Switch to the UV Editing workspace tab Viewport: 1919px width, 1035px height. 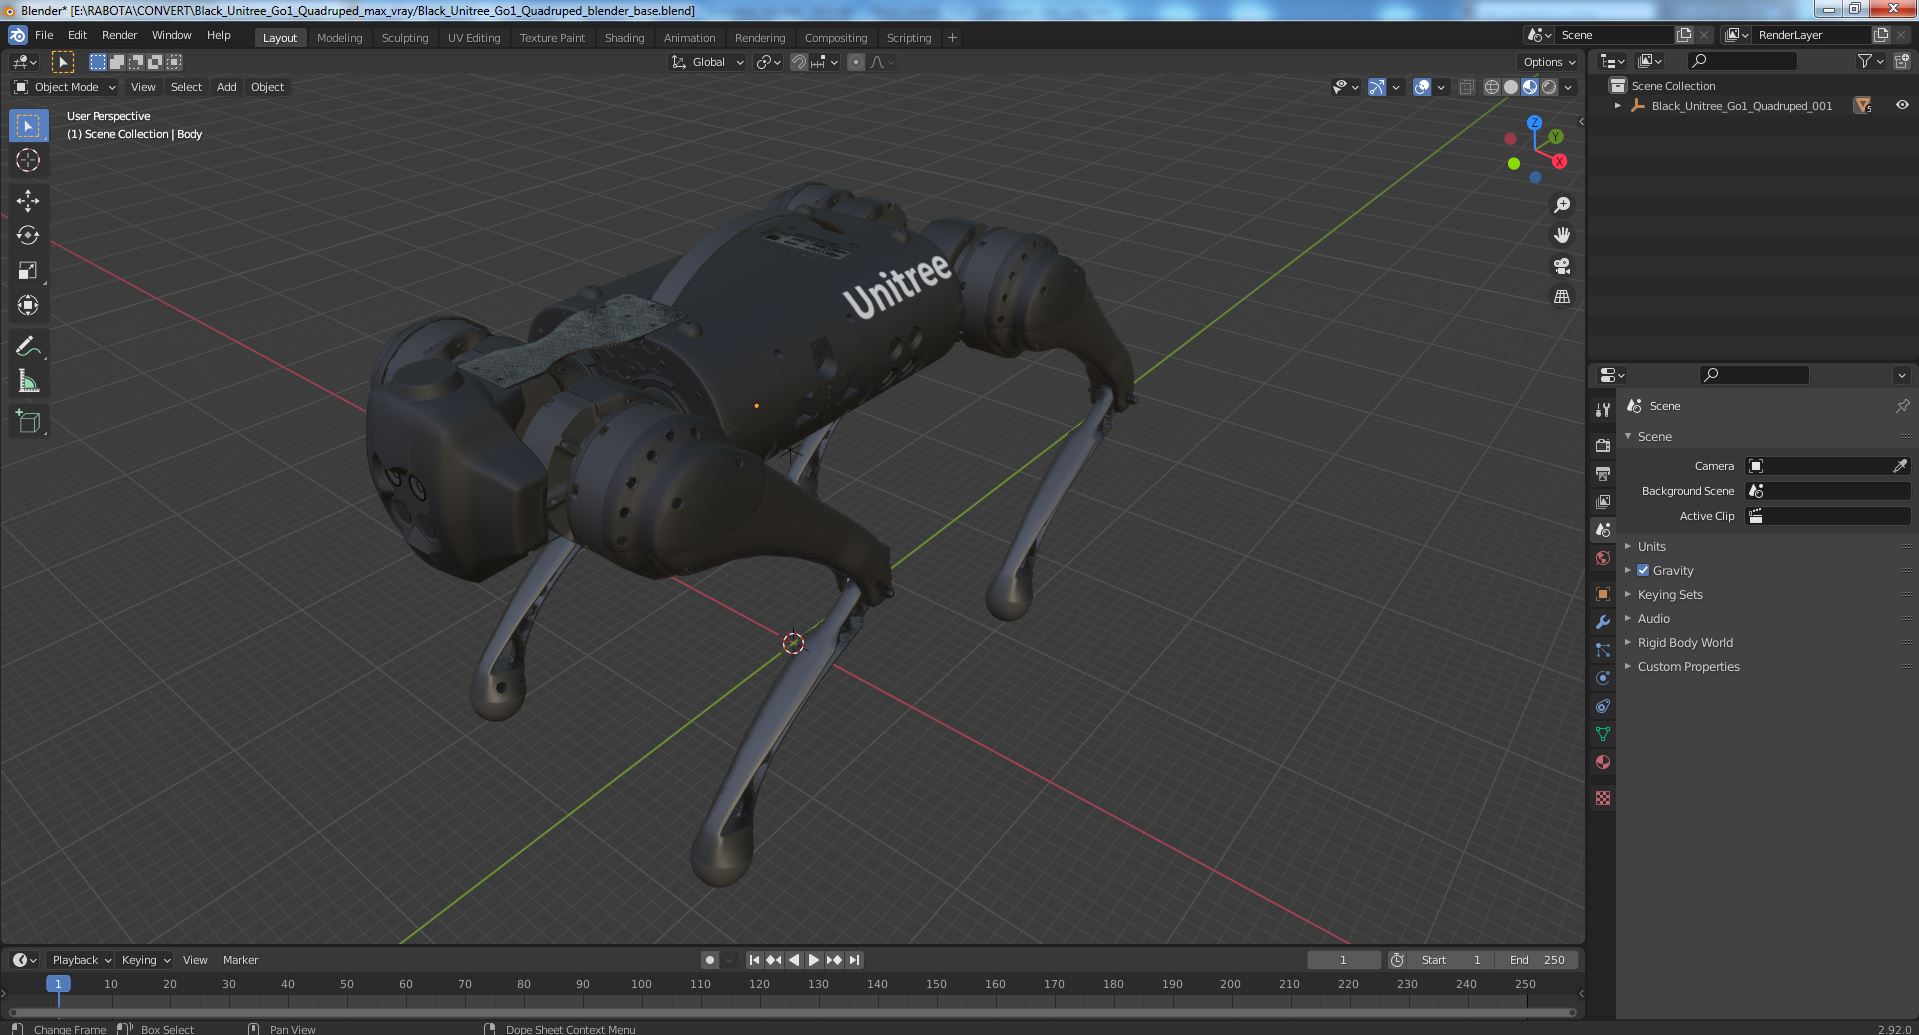point(474,38)
